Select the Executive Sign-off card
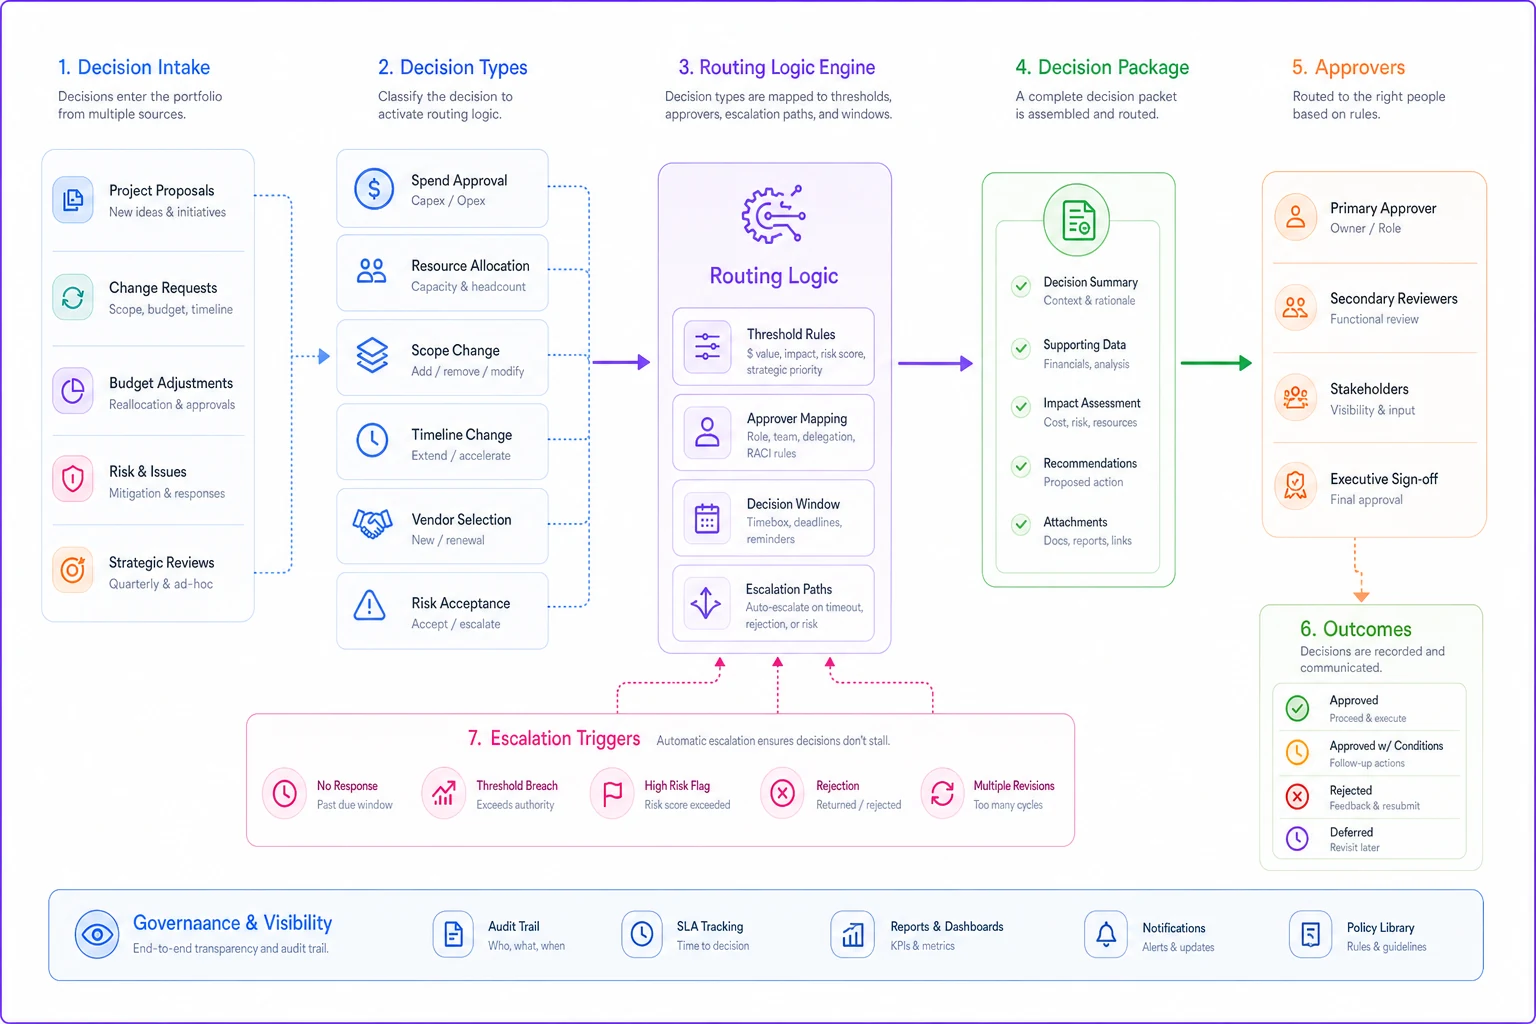The height and width of the screenshot is (1024, 1536). [1374, 488]
